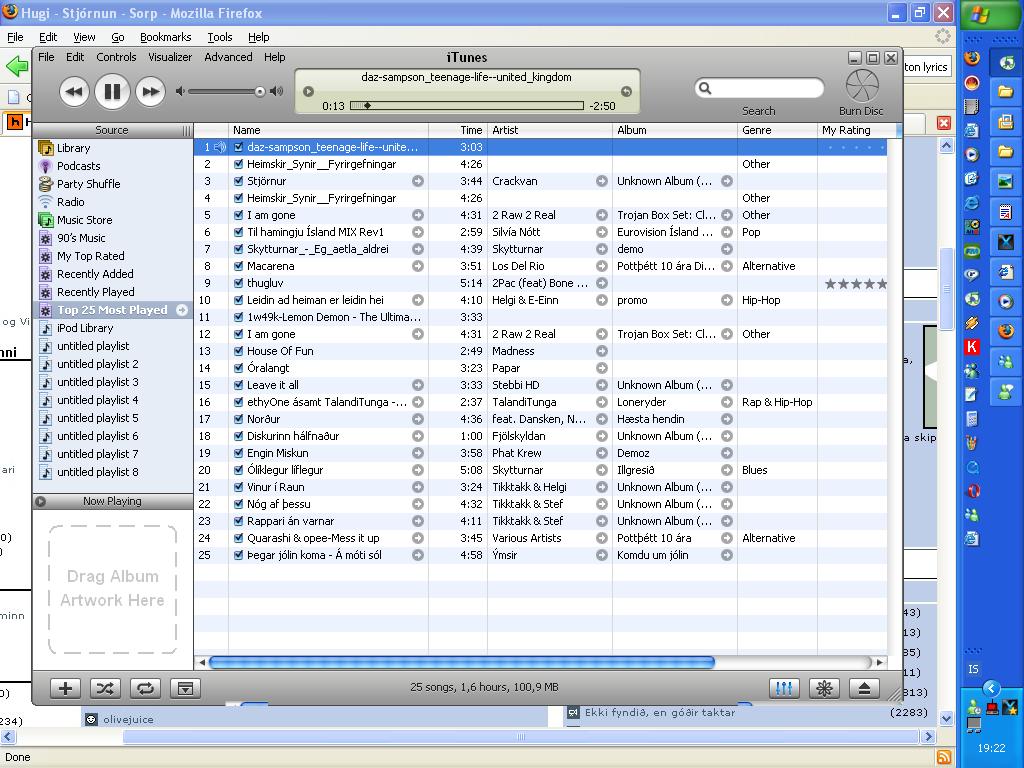Uncheck the thugluv song checkbox
Image resolution: width=1024 pixels, height=768 pixels.
(x=238, y=283)
